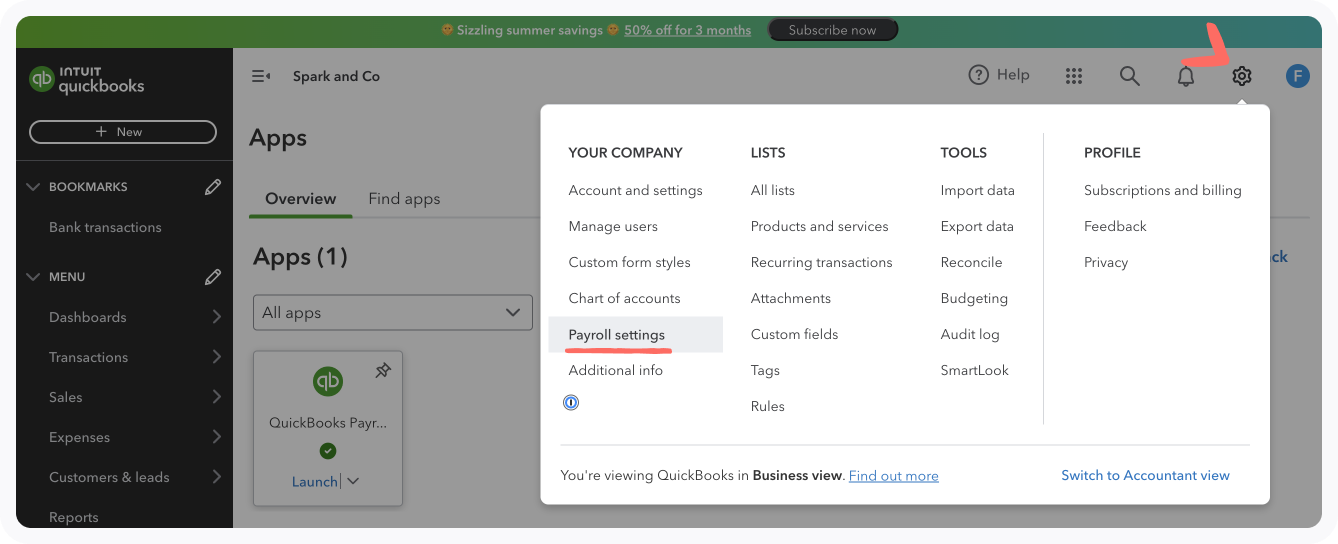
Task: Open Reconcile tool
Action: [x=971, y=262]
